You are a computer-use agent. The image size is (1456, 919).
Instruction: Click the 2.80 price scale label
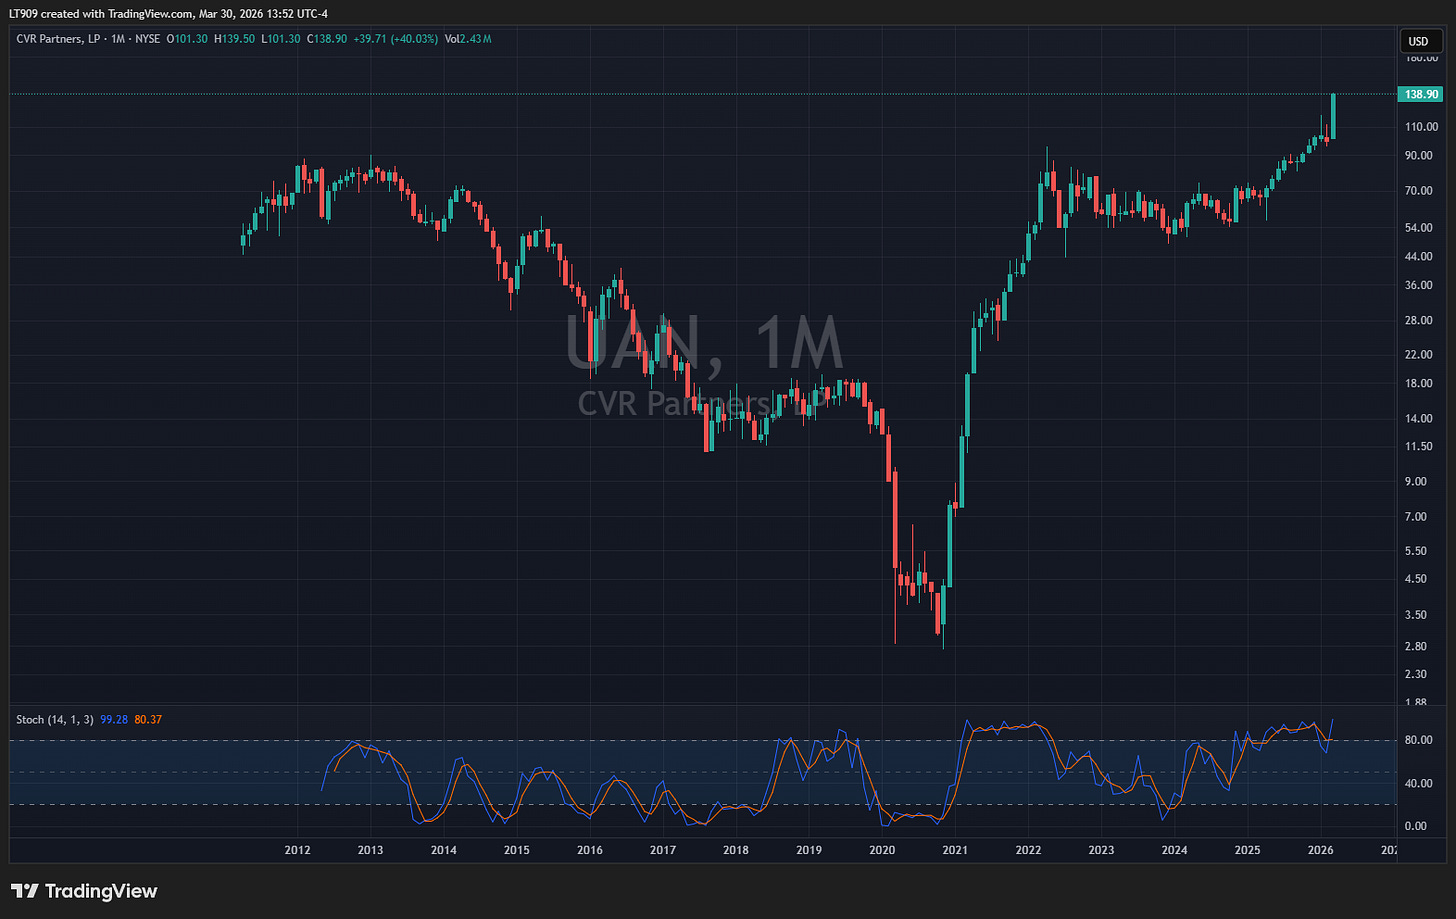point(1416,646)
